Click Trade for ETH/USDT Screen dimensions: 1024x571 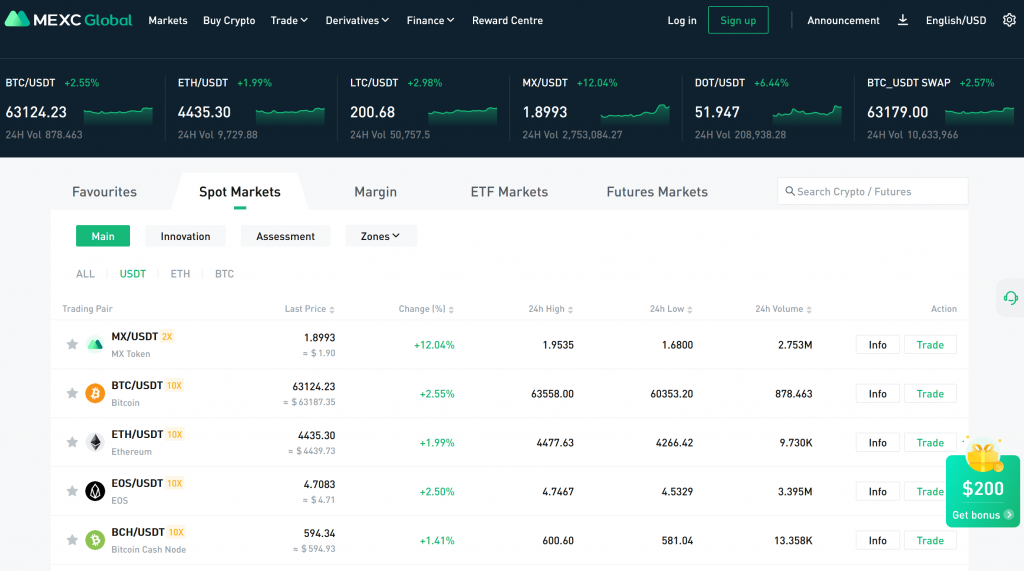[x=930, y=442]
